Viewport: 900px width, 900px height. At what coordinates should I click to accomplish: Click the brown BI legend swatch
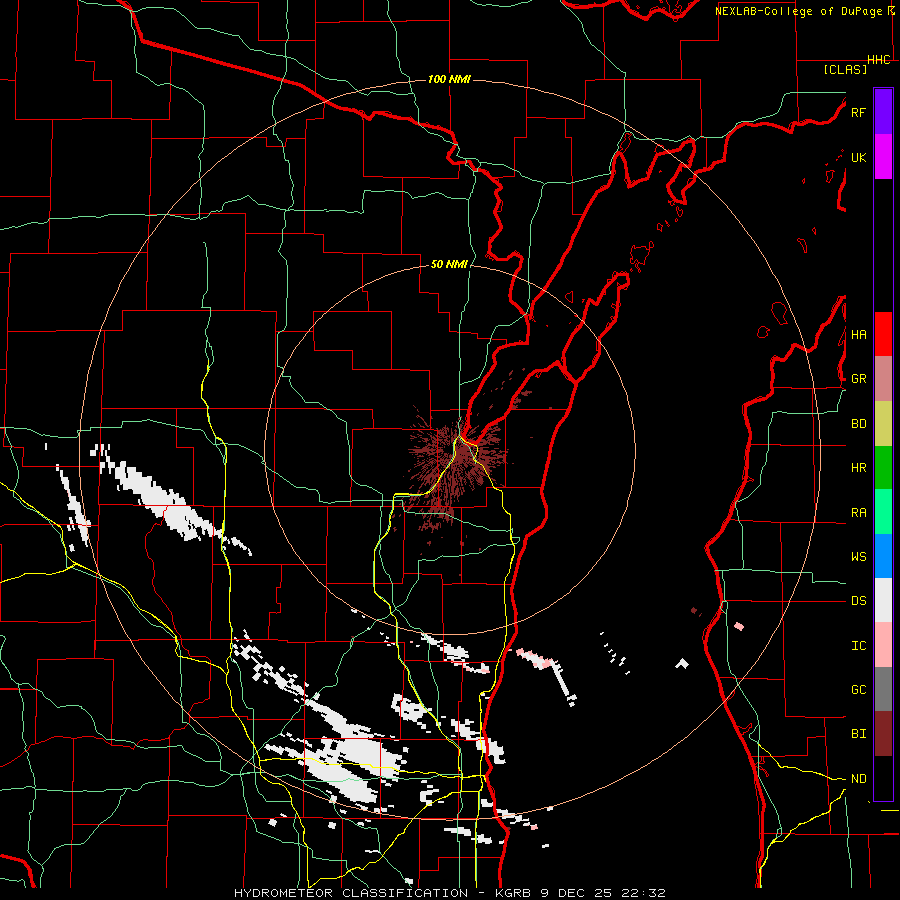click(x=883, y=734)
